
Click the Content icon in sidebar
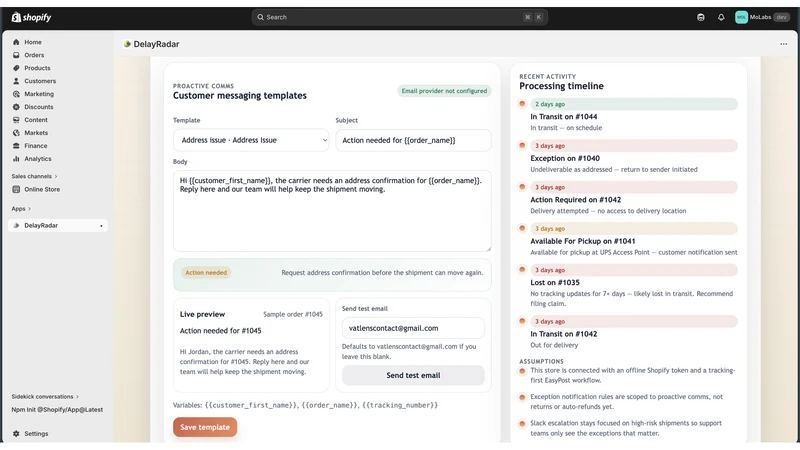pos(16,120)
